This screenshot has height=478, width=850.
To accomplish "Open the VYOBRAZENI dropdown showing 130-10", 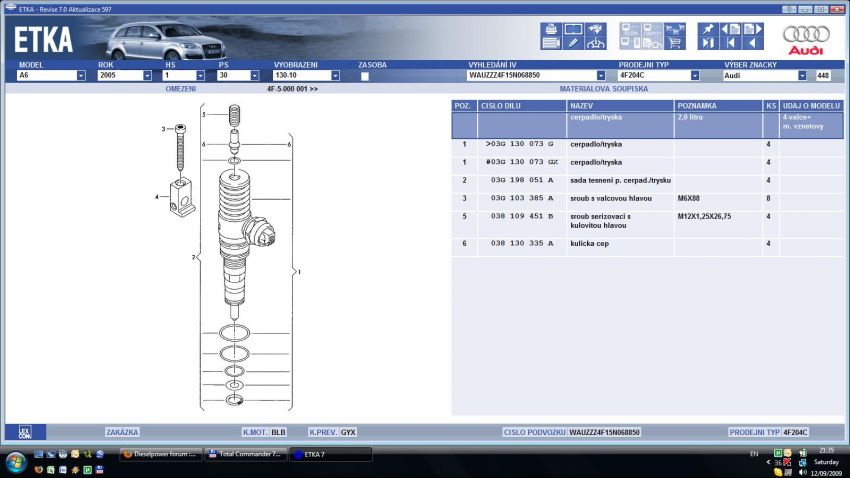I will [x=335, y=76].
